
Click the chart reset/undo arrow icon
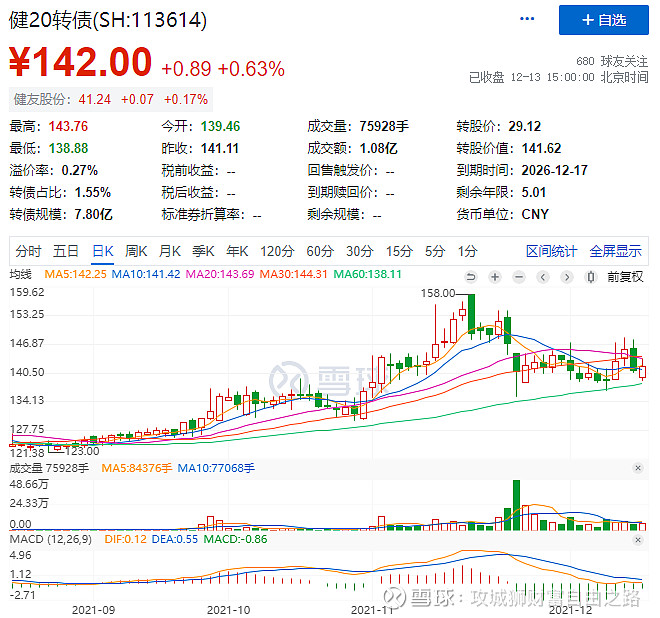coord(471,277)
